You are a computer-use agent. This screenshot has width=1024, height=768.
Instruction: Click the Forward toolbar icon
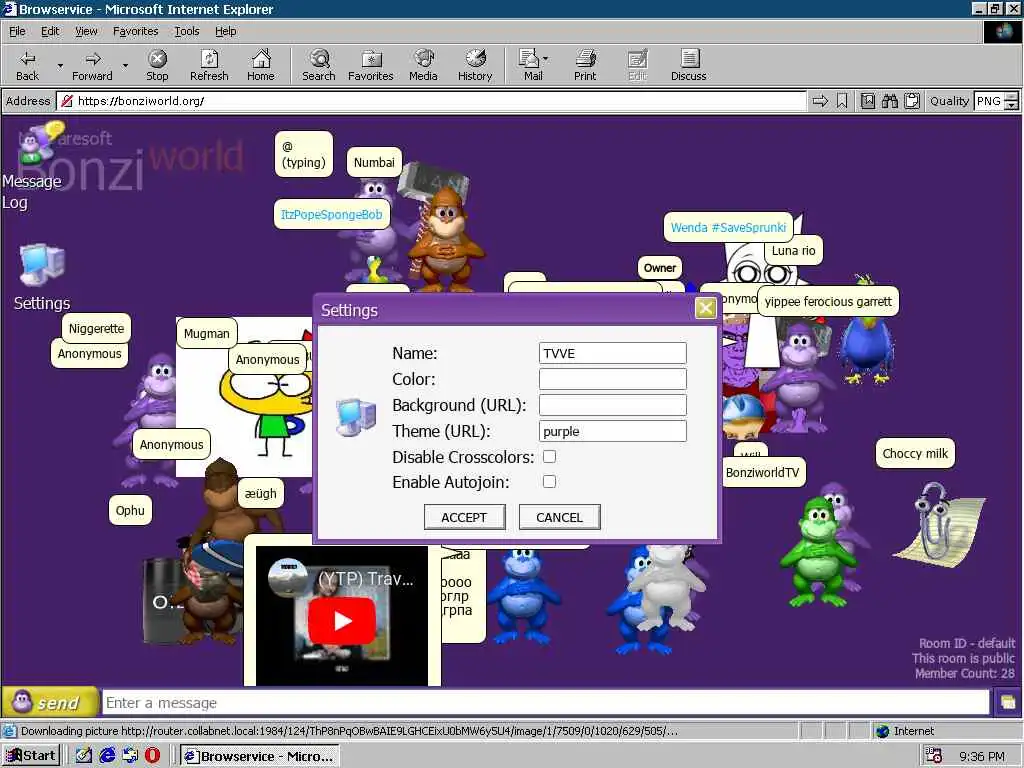(93, 59)
